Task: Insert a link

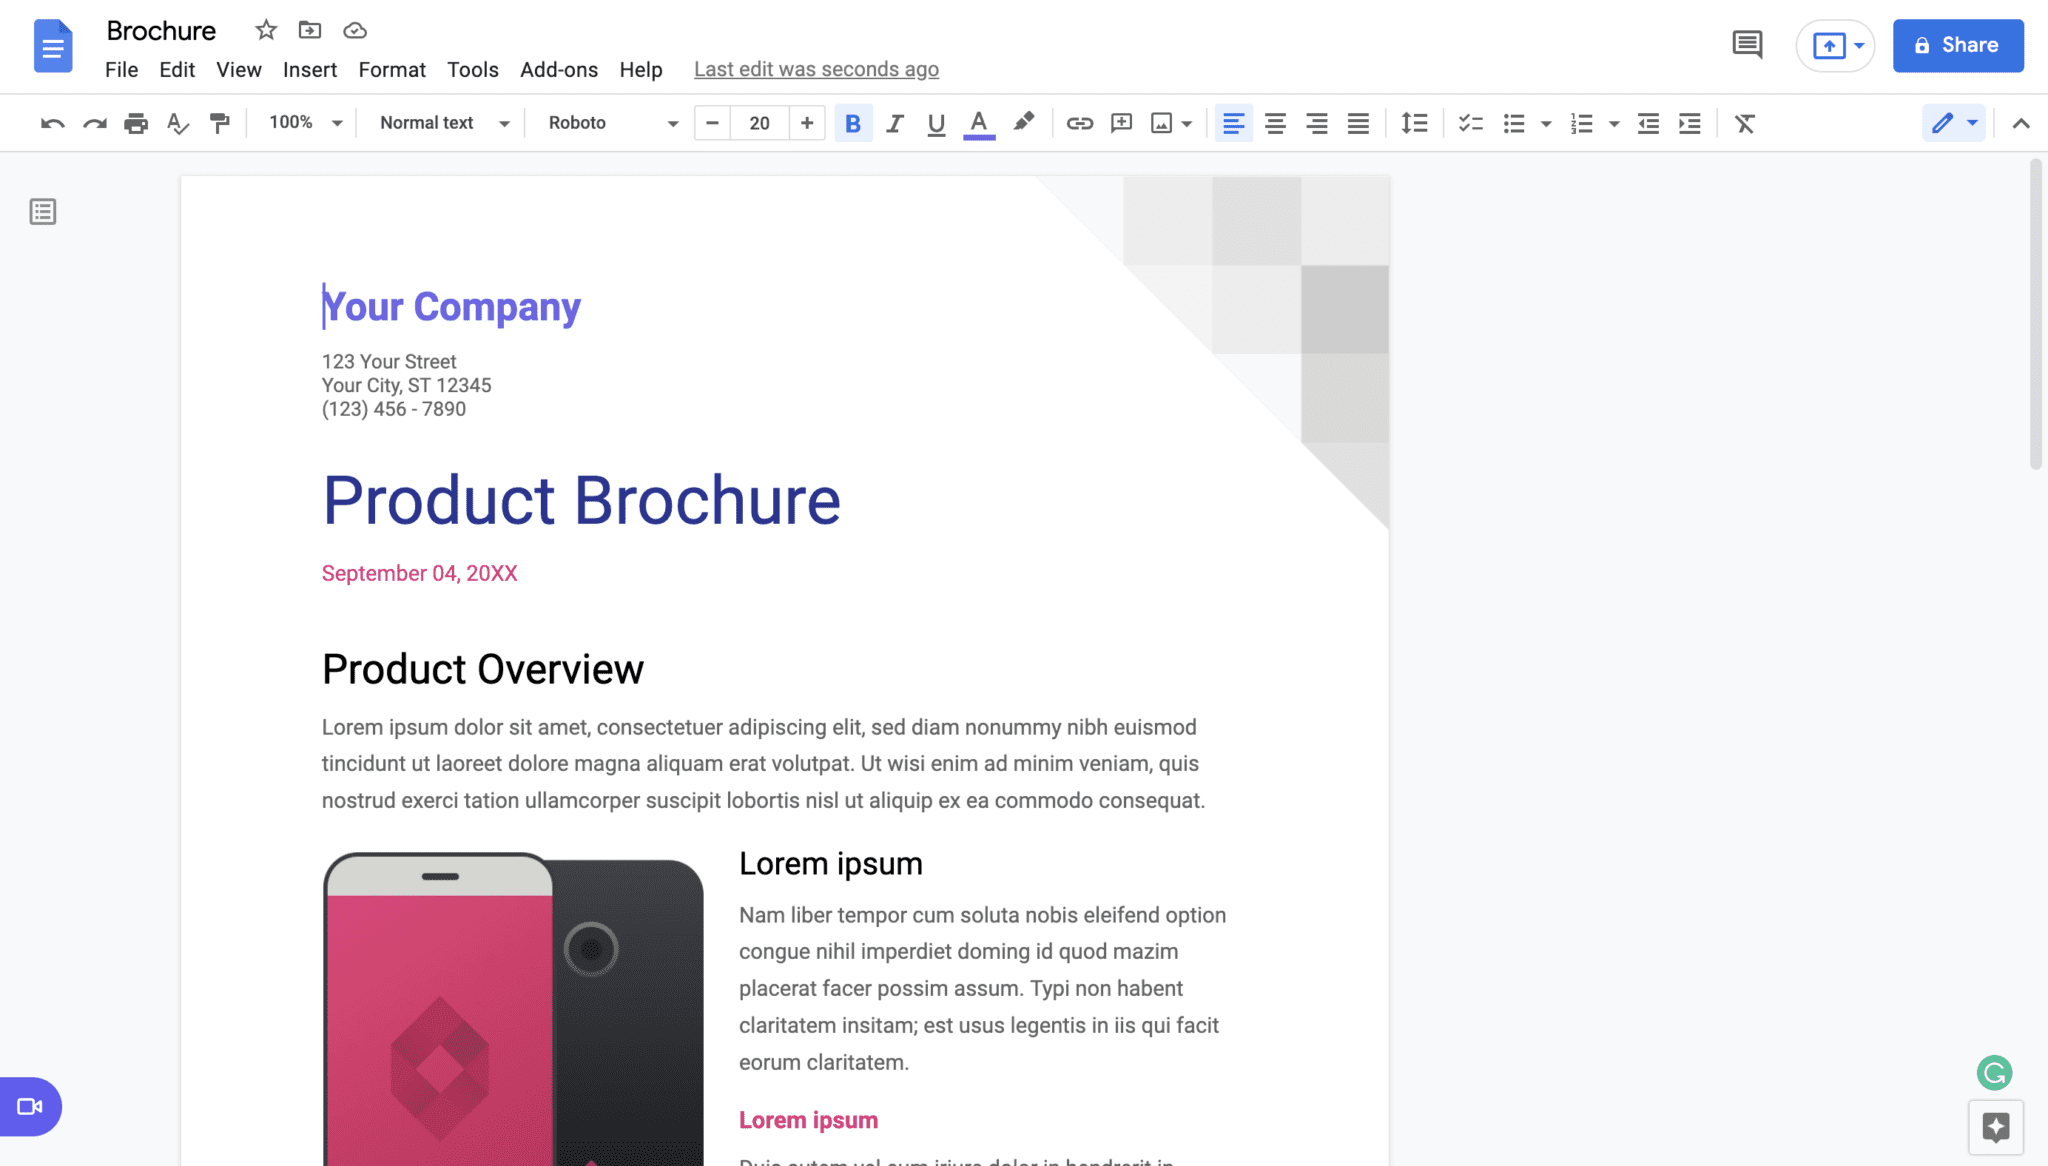Action: (x=1080, y=122)
